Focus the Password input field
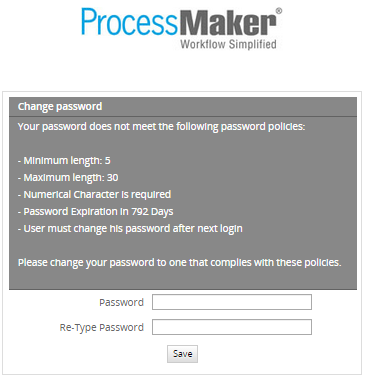The image size is (365, 381). tap(232, 302)
